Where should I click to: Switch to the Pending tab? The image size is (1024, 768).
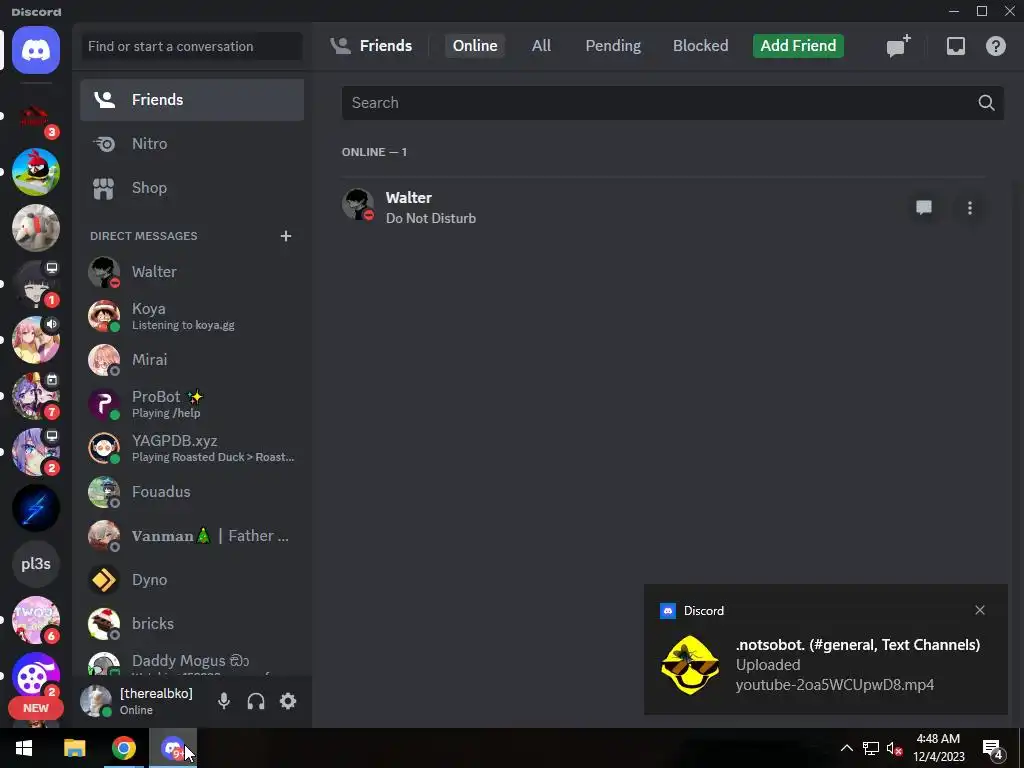tap(613, 46)
